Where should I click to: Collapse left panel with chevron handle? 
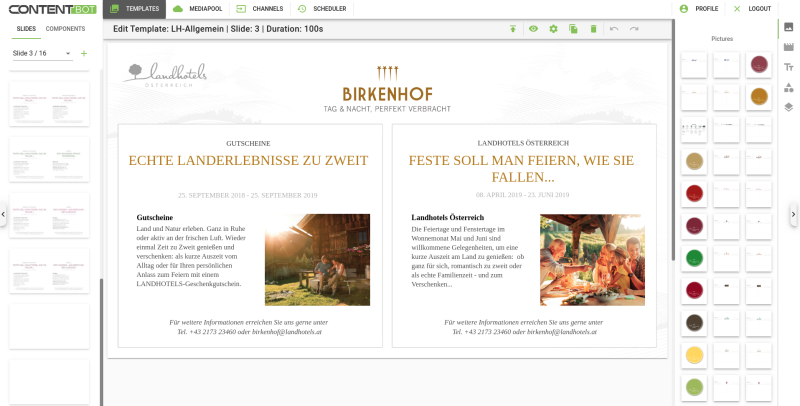3,214
